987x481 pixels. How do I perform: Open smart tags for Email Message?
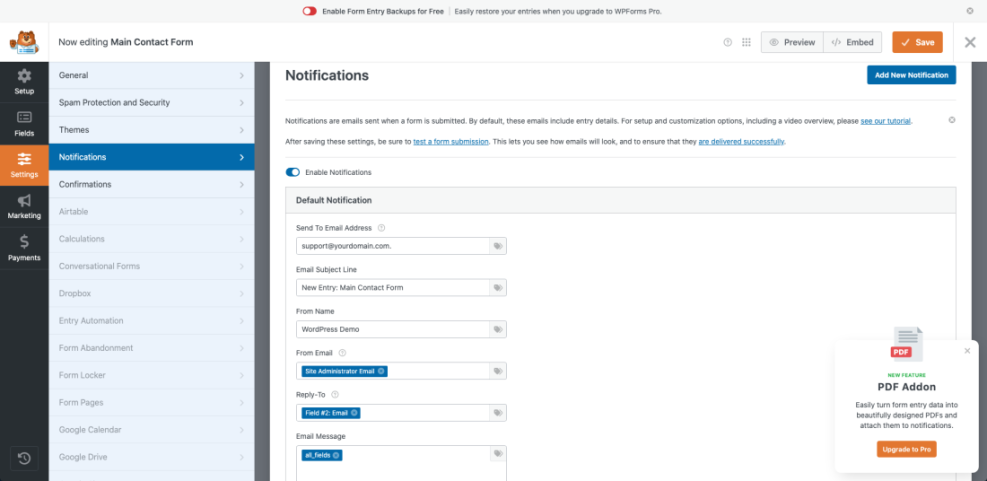coord(498,454)
